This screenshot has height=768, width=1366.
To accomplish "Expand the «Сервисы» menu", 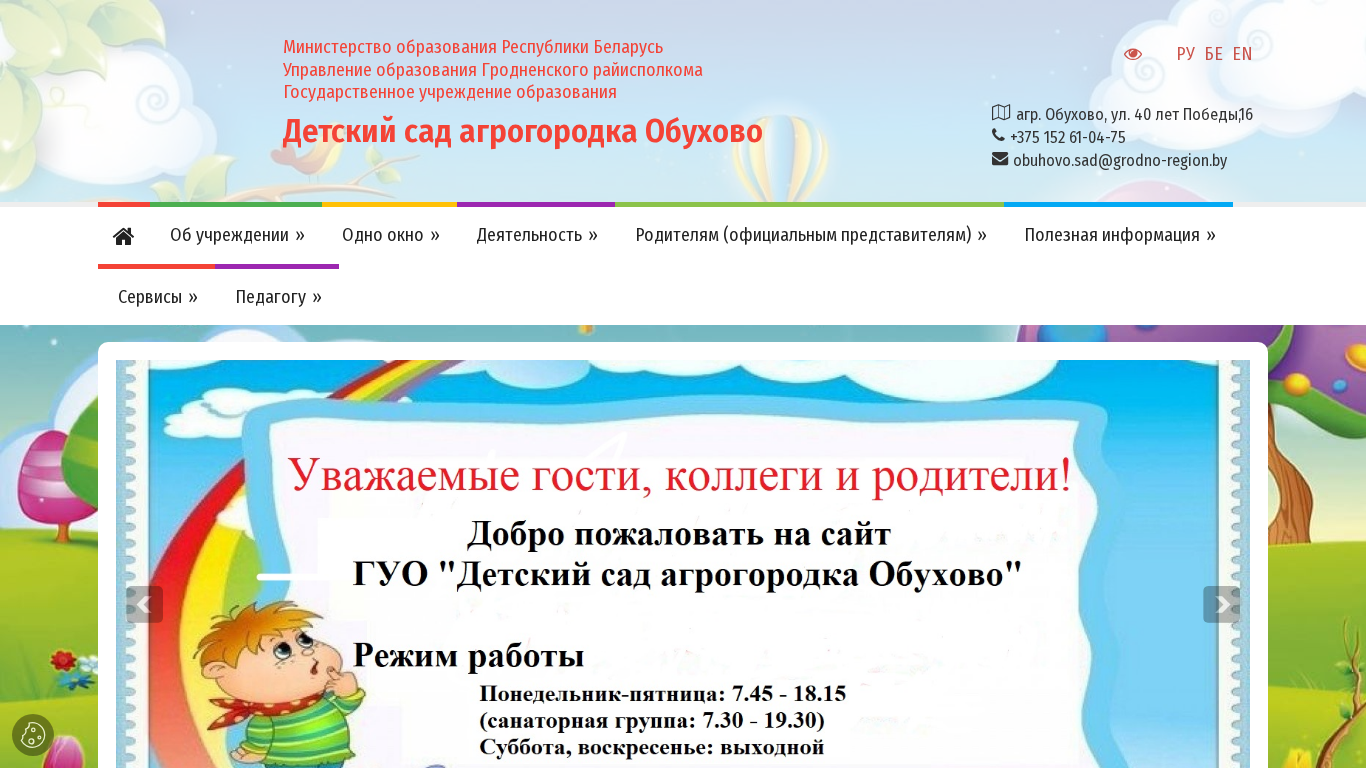I will (x=157, y=297).
